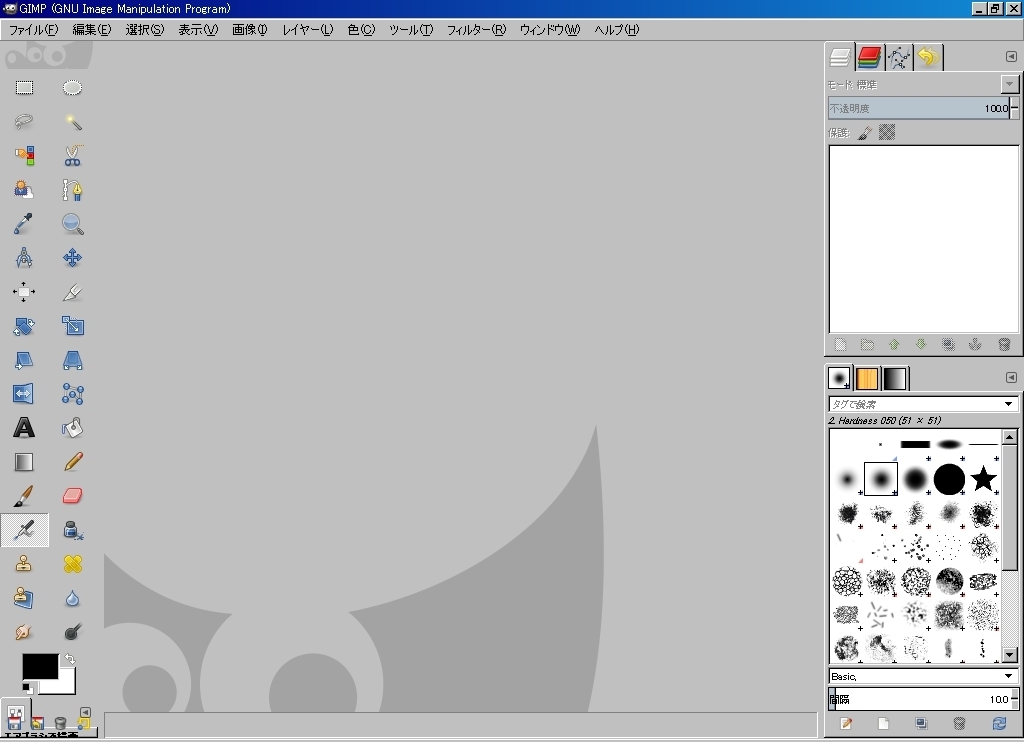1024x742 pixels.
Task: Pick the Text tool in toolbox
Action: coord(24,428)
